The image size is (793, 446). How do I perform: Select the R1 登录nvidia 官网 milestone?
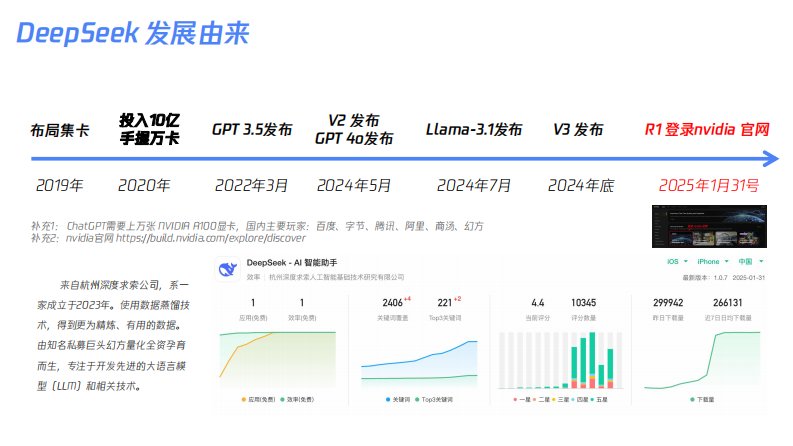tap(707, 129)
